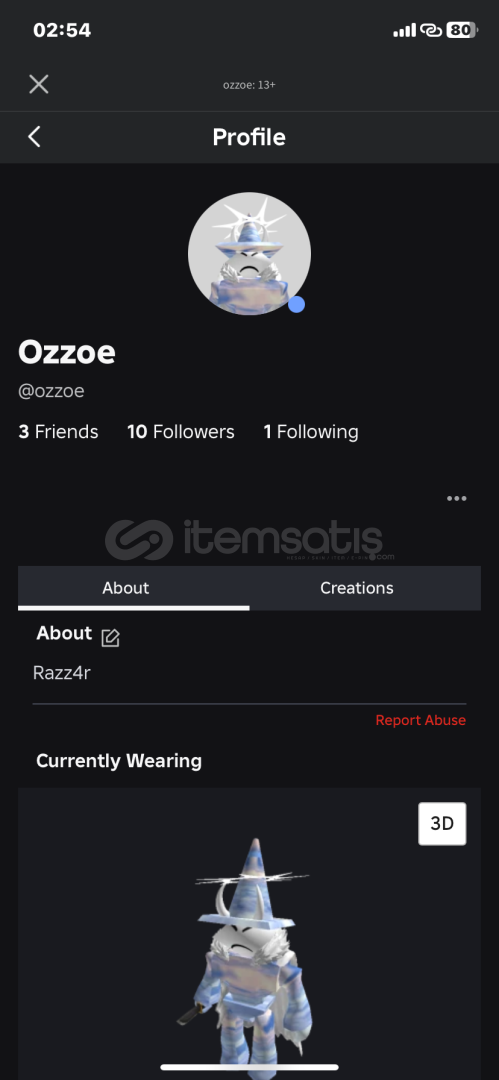Edit the About section with pencil icon
499x1080 pixels.
110,638
